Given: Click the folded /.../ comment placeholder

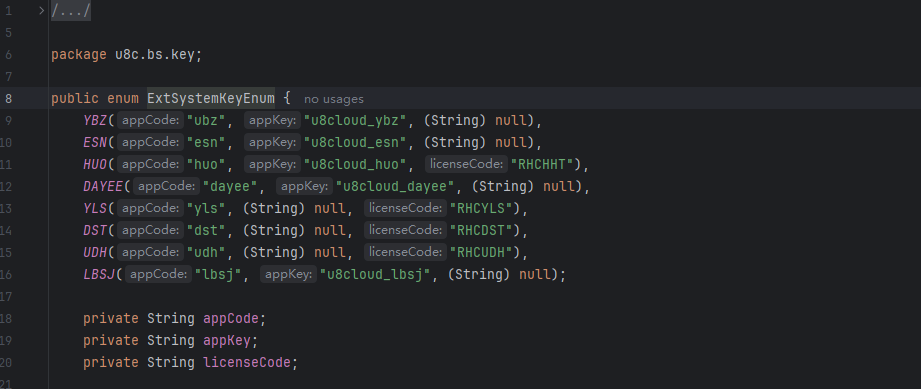Looking at the screenshot, I should click(x=71, y=11).
